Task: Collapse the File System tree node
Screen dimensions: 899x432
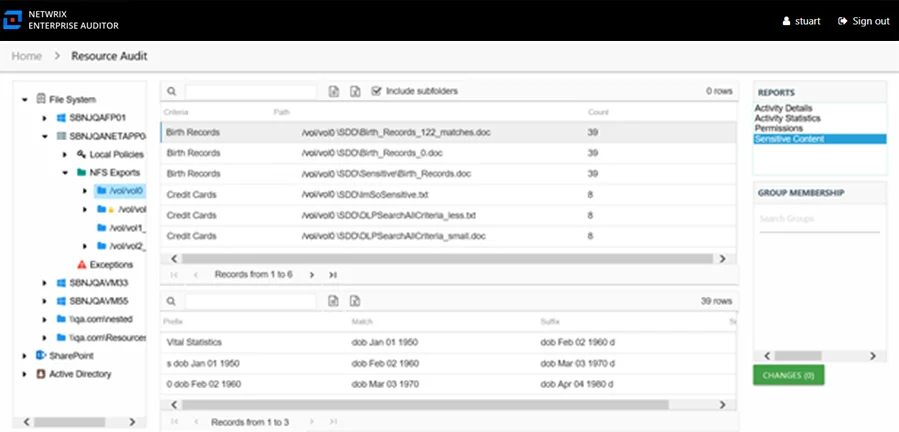Action: tap(25, 100)
